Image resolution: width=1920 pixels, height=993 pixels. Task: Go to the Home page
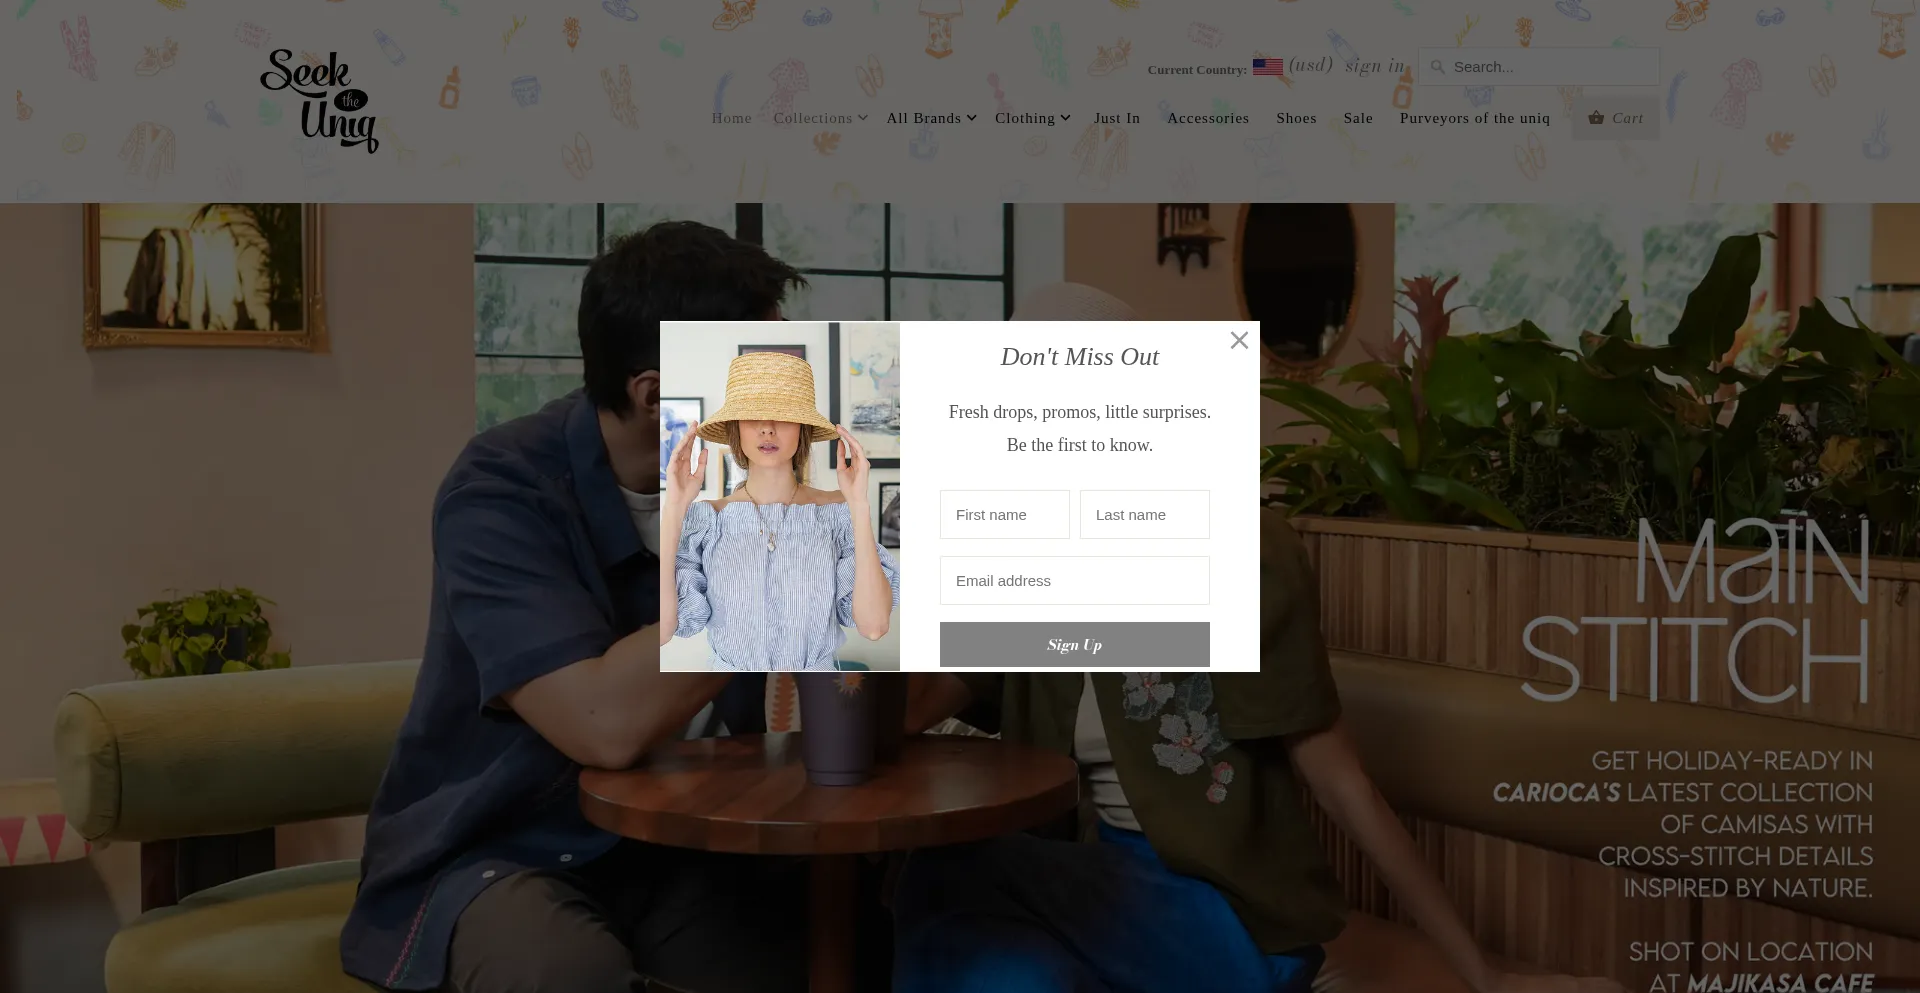731,118
